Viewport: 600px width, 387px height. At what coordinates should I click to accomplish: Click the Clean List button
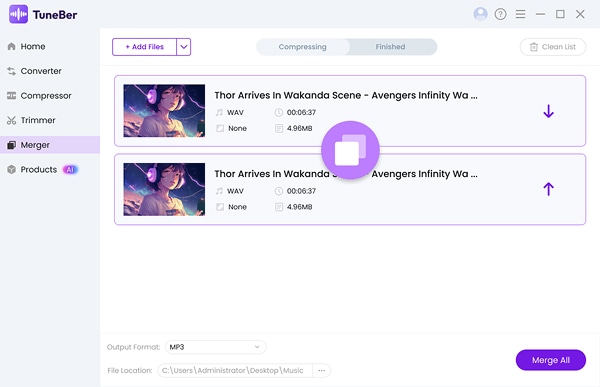(x=553, y=47)
